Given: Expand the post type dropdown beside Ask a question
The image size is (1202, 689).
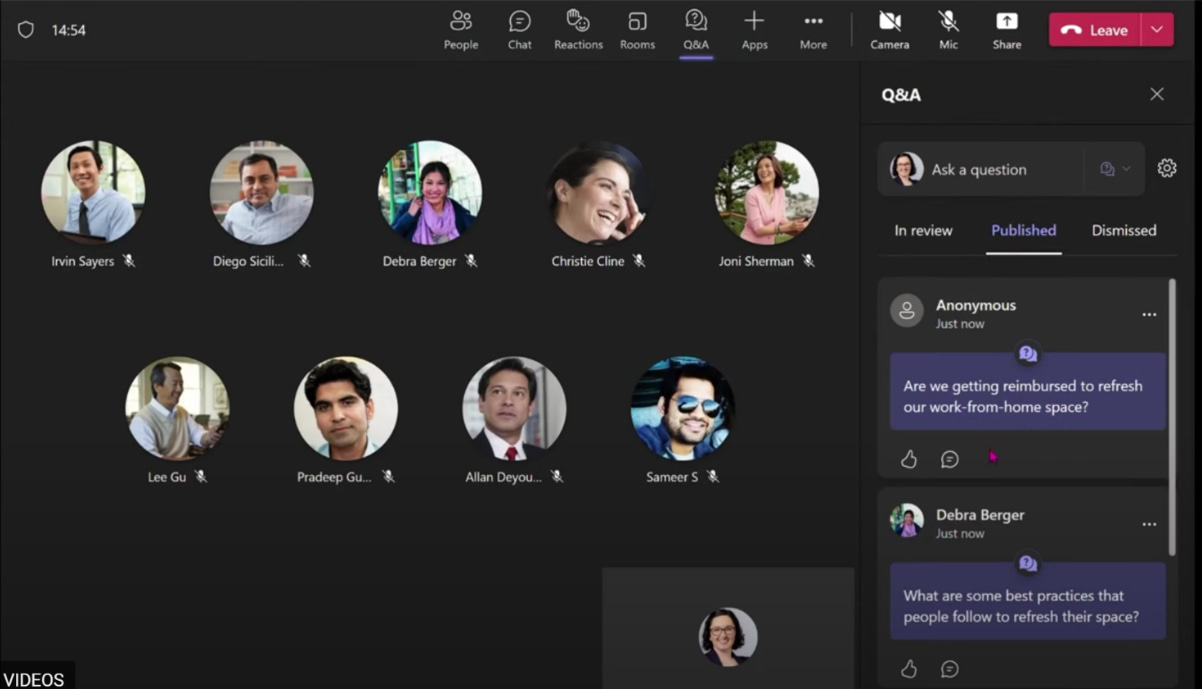Looking at the screenshot, I should tap(1114, 169).
